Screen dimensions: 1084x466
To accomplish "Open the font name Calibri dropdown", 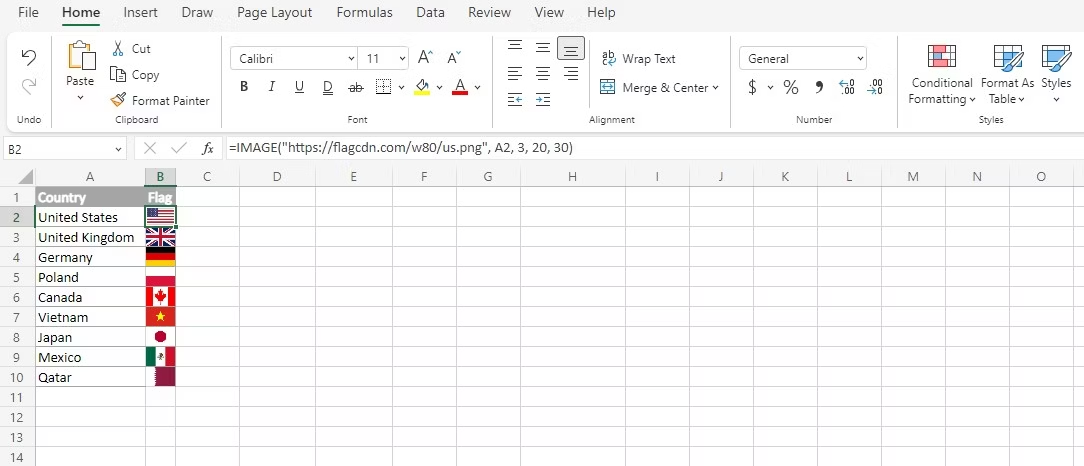I will pyautogui.click(x=351, y=59).
